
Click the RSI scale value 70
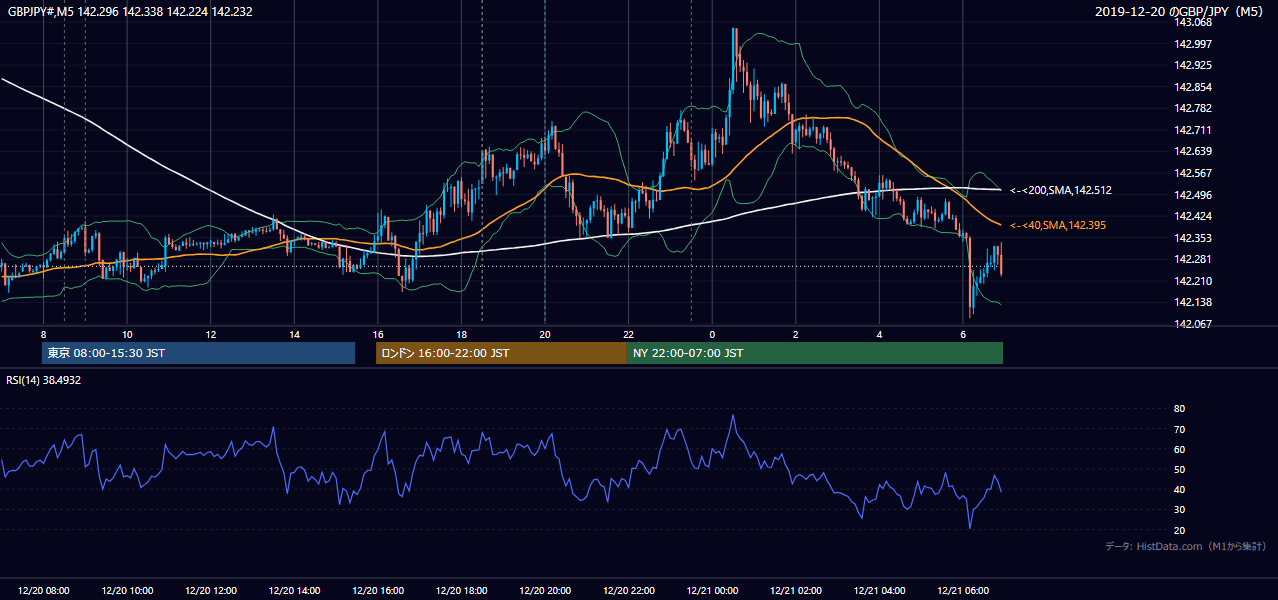(1179, 429)
